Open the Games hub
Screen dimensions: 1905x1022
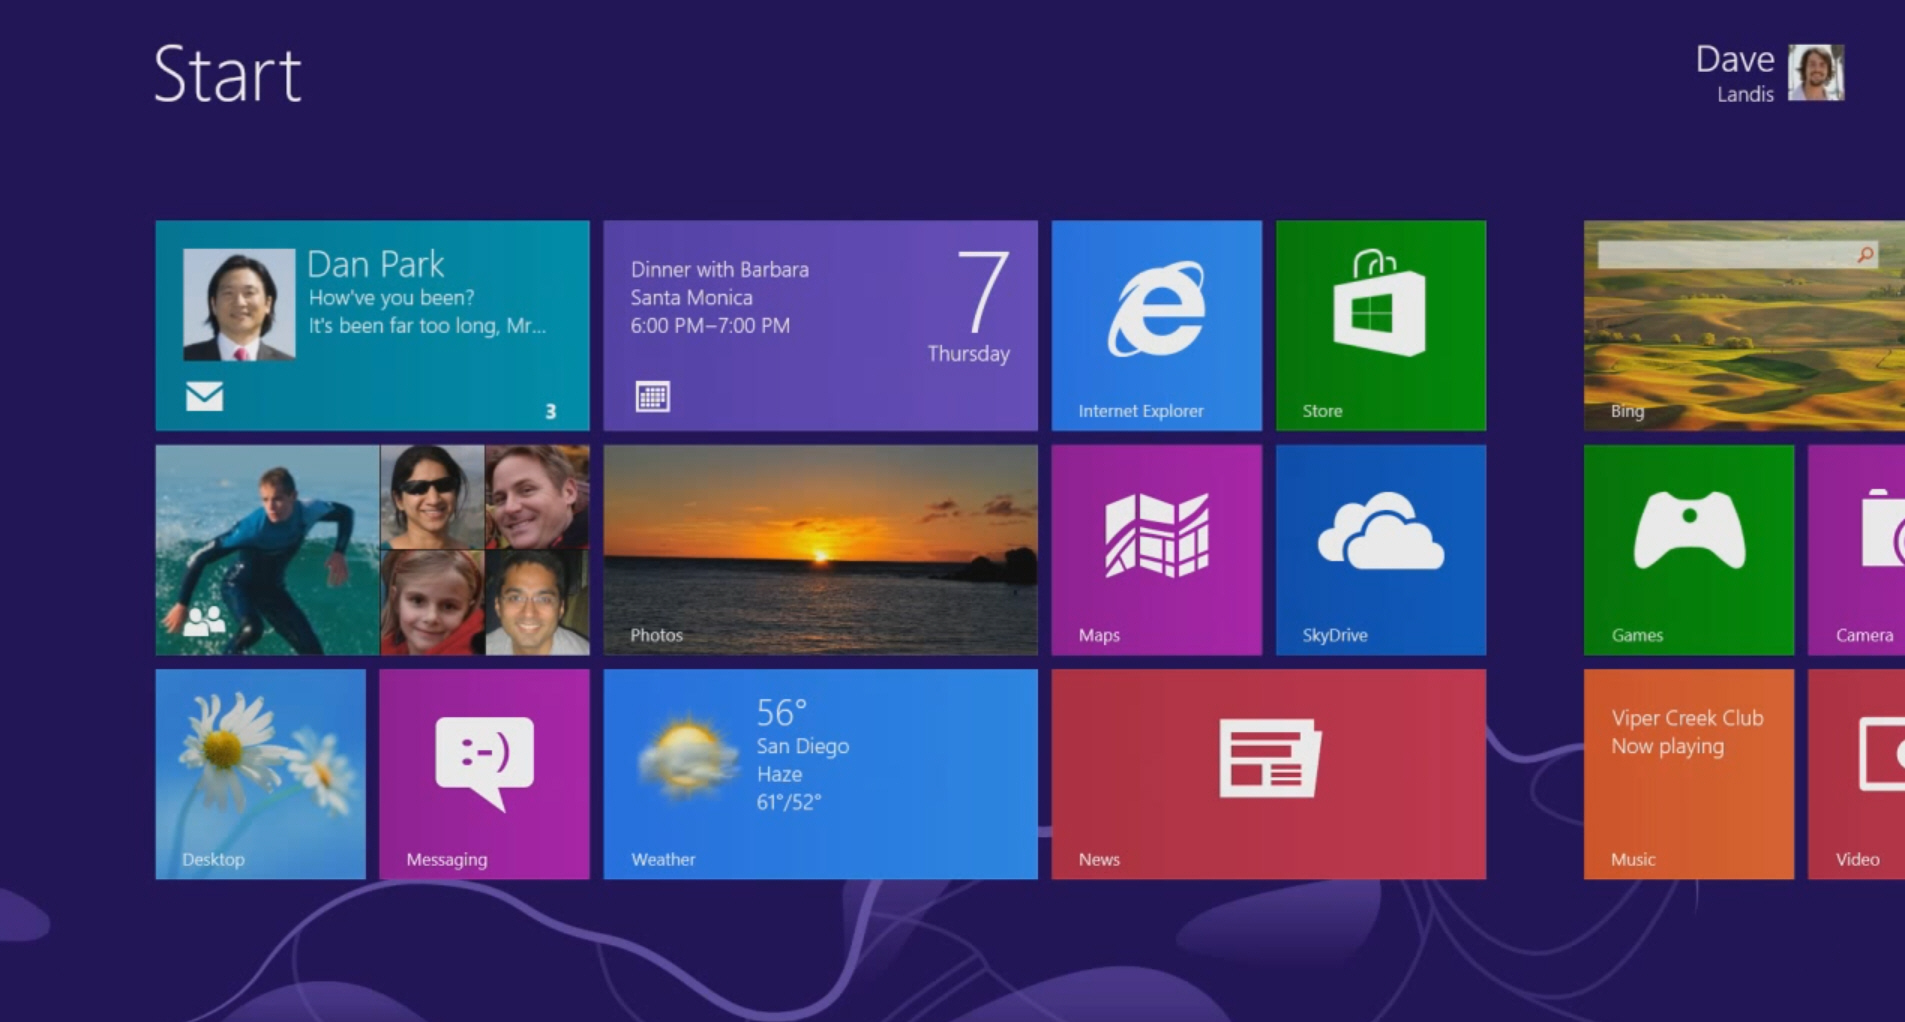[1688, 550]
